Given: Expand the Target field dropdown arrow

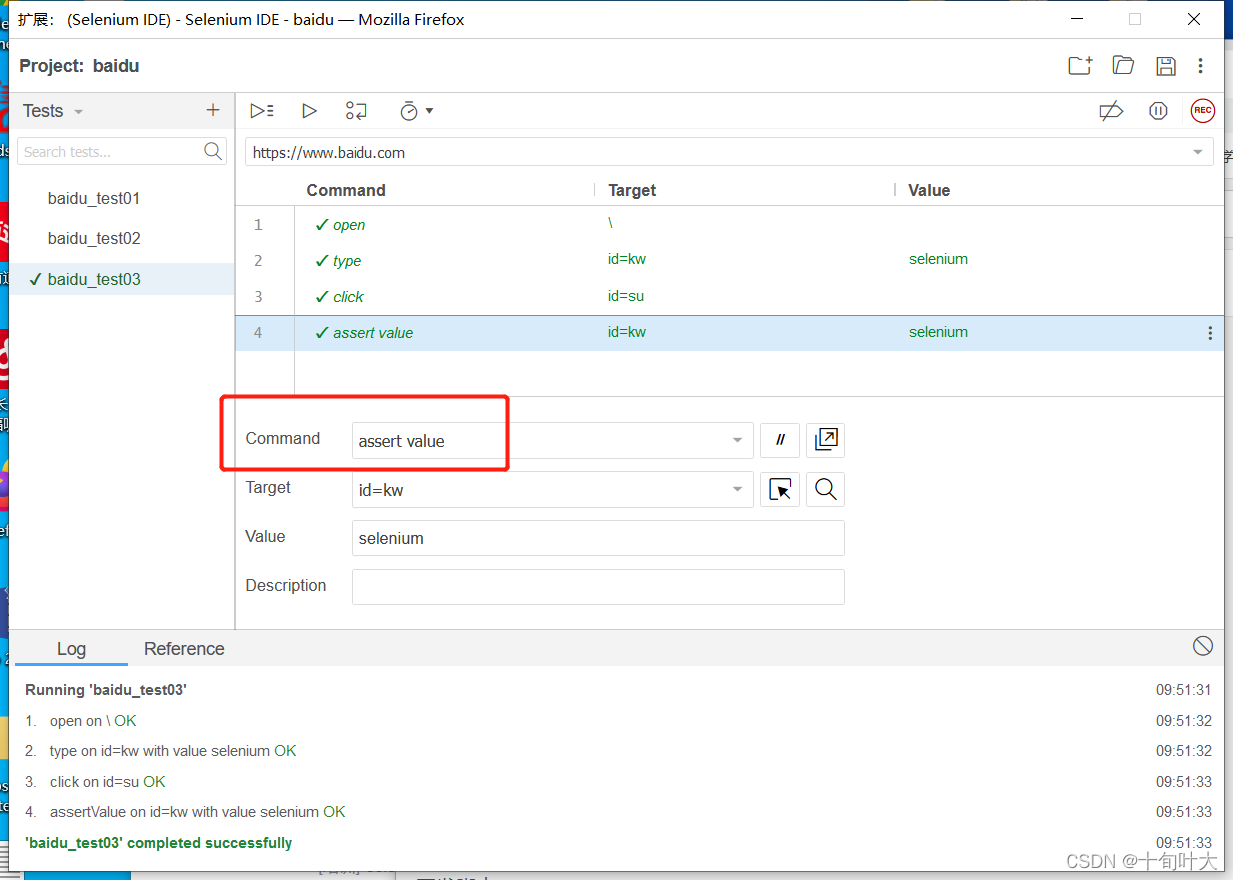Looking at the screenshot, I should pyautogui.click(x=737, y=489).
